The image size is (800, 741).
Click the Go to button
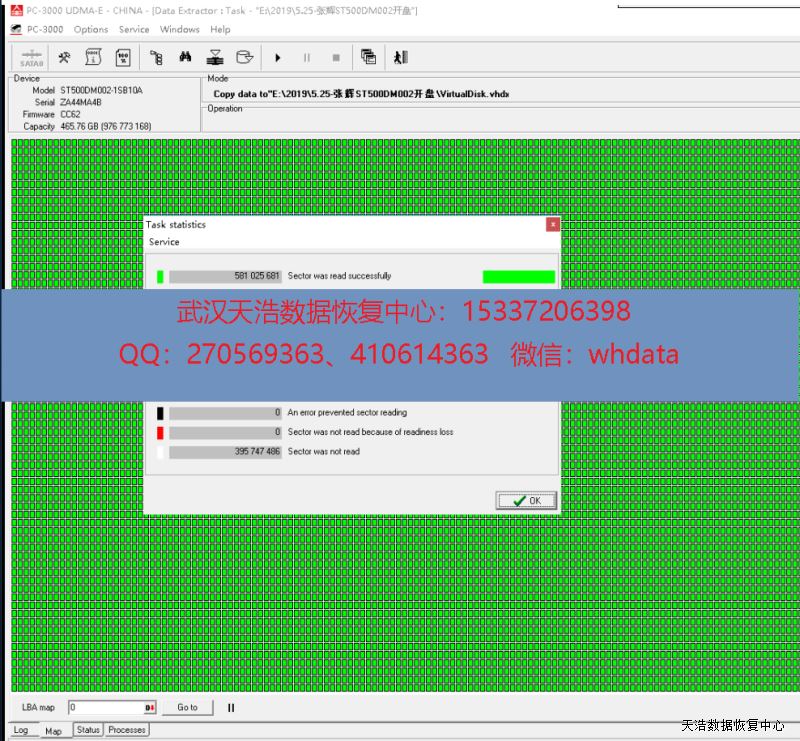click(187, 707)
